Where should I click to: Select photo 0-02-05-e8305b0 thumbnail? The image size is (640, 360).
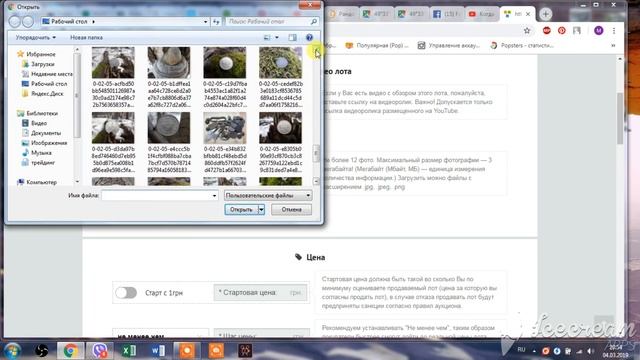[x=280, y=128]
